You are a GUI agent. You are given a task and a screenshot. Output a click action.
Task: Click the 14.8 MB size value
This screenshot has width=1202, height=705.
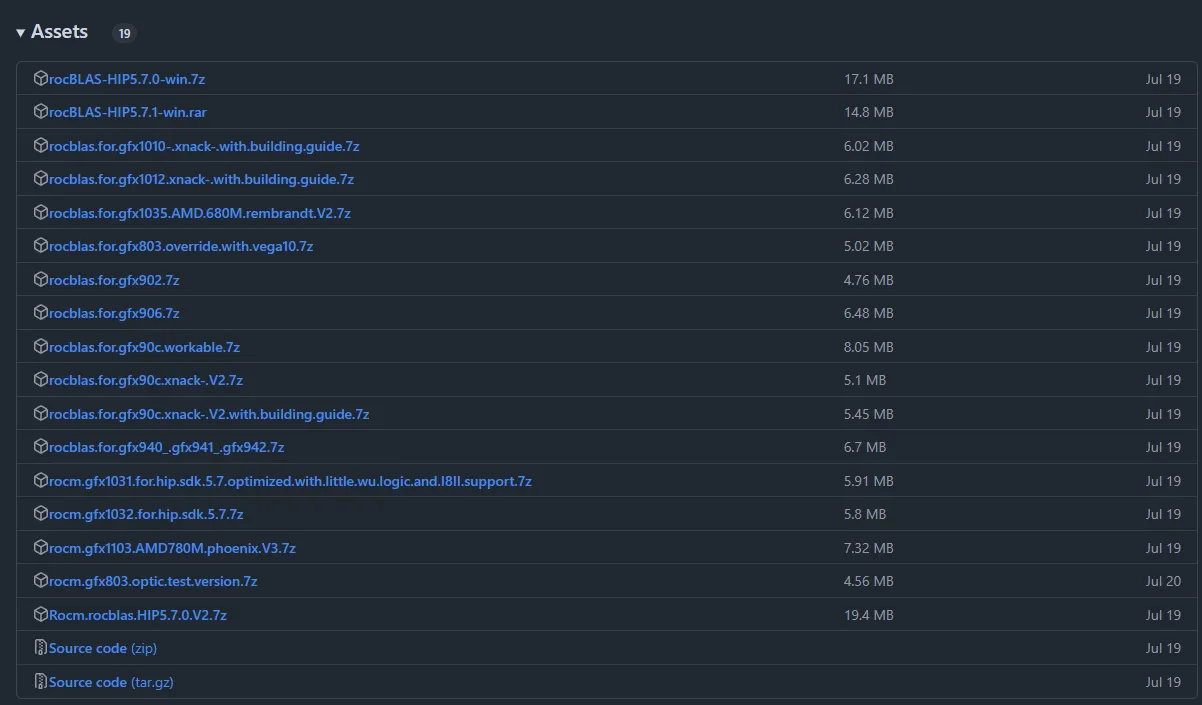869,112
